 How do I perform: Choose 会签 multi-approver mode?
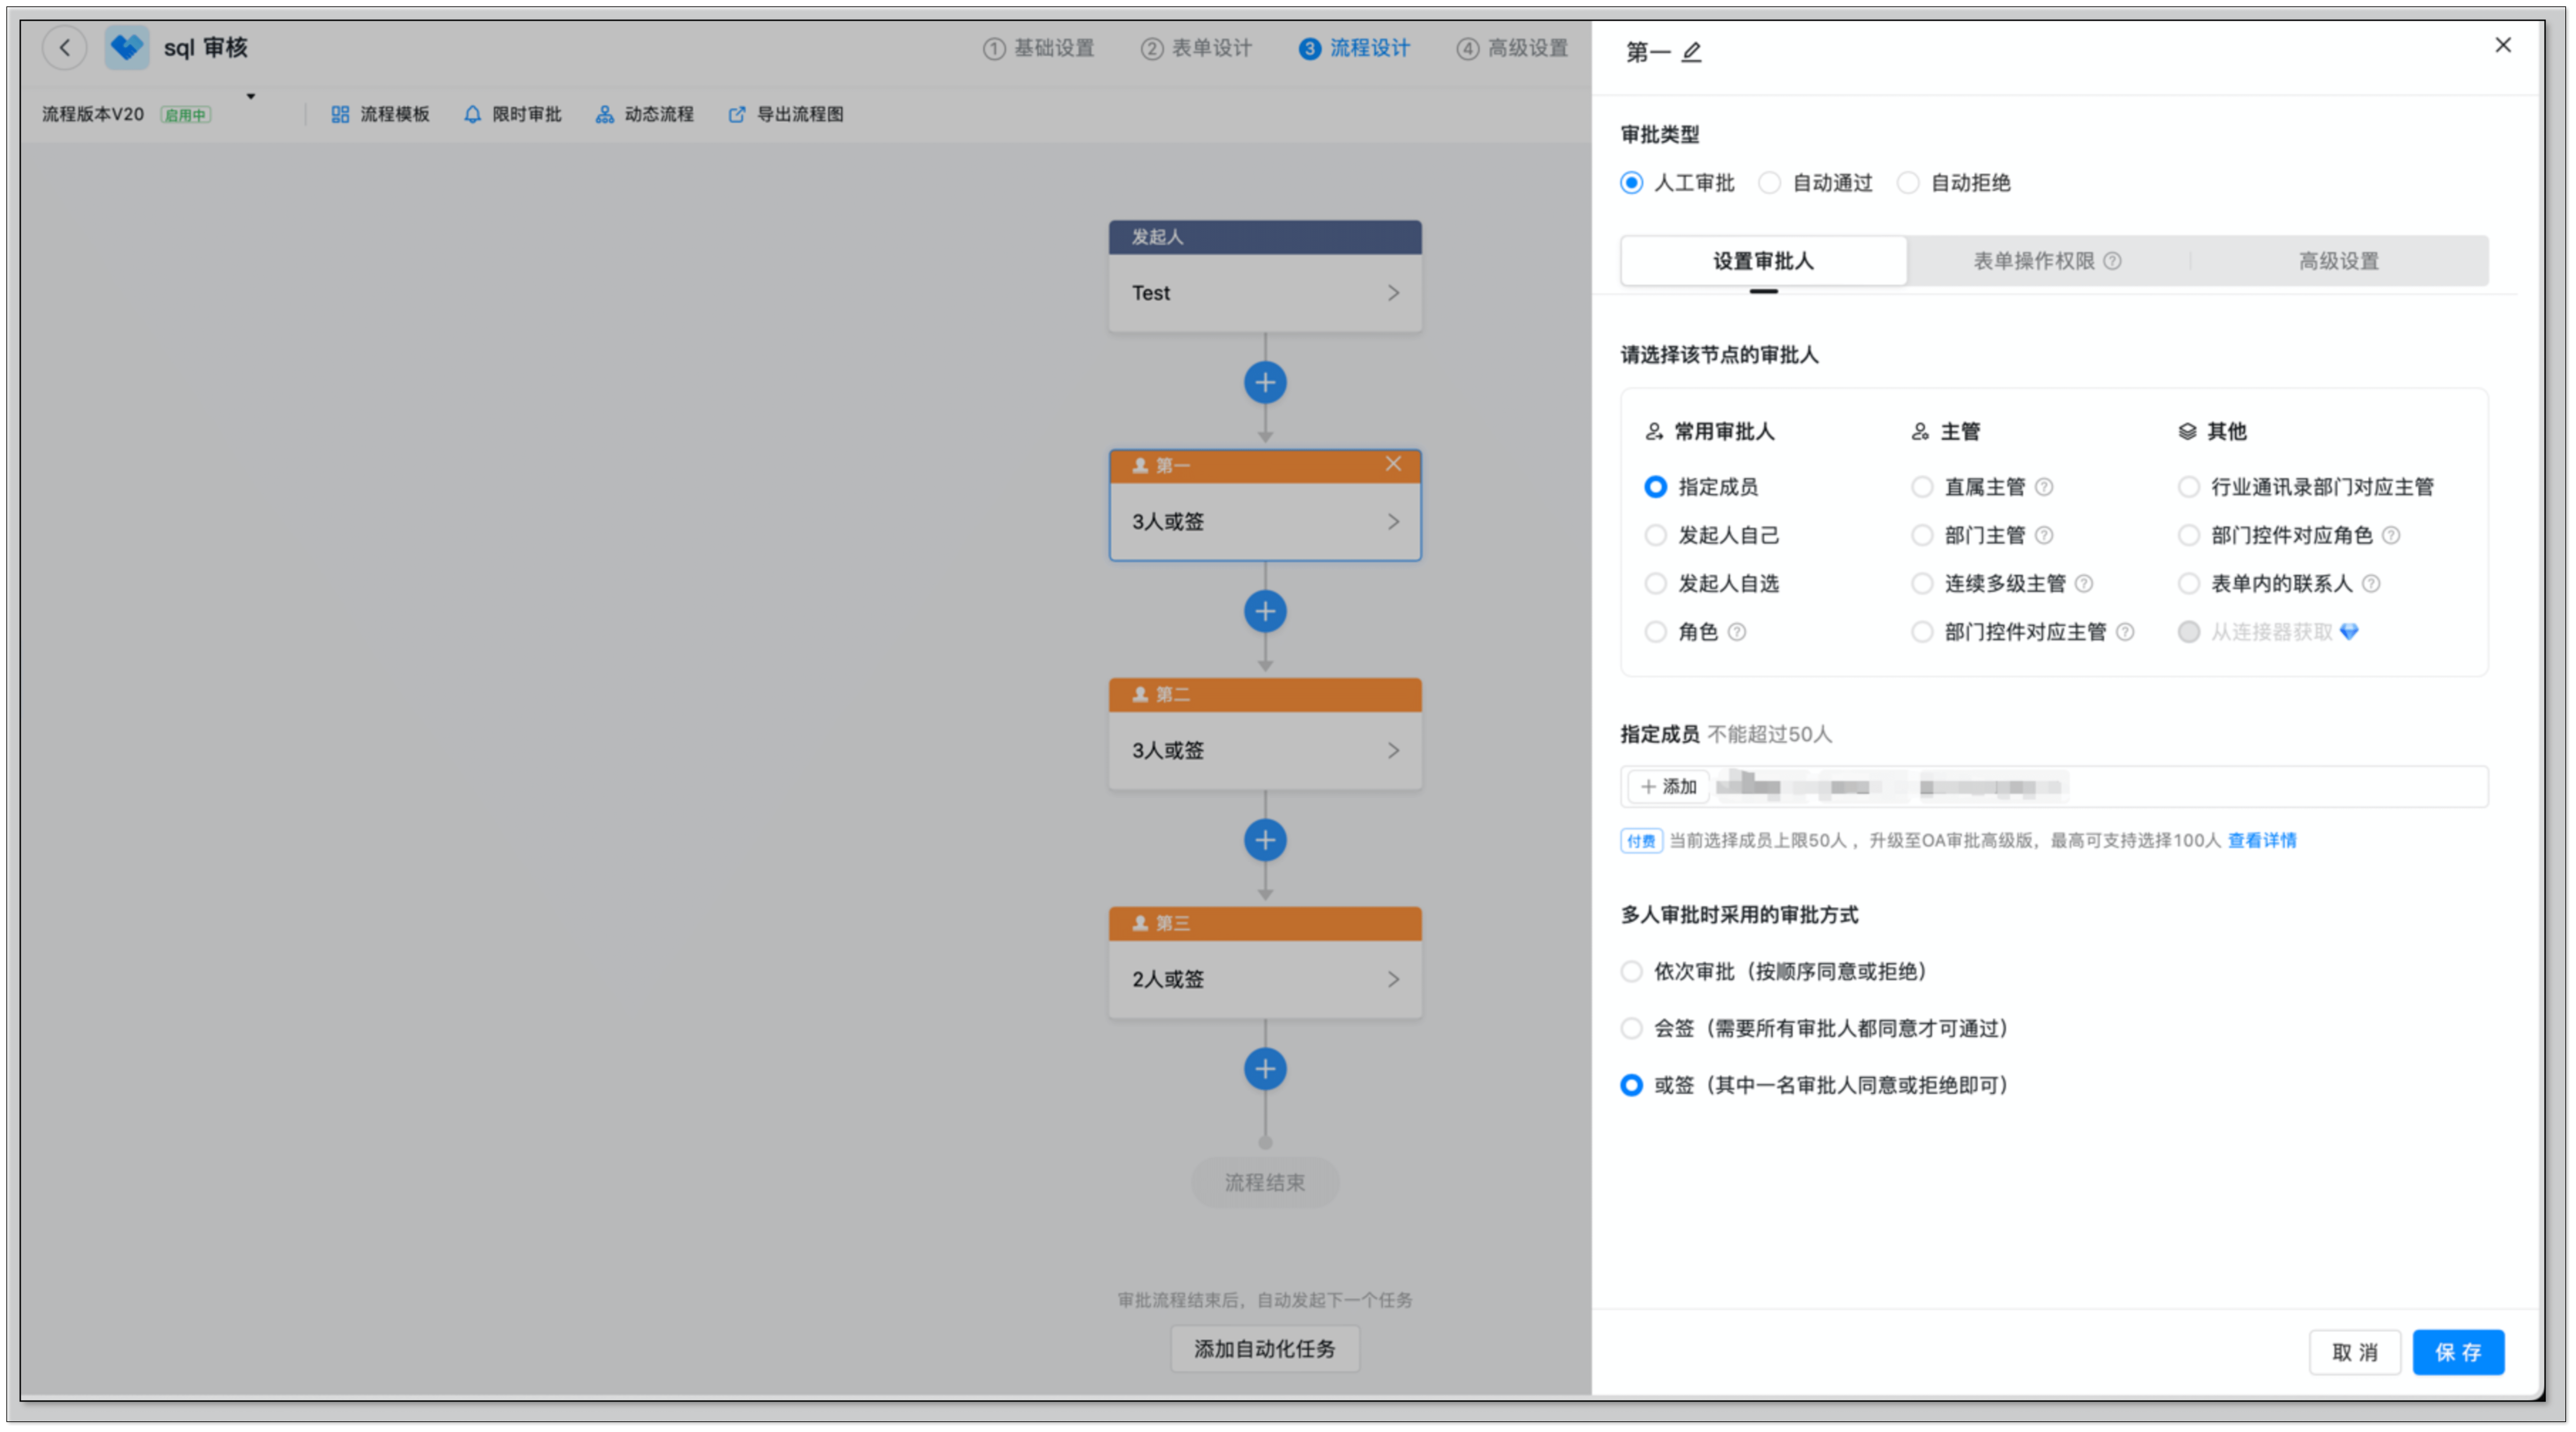point(1632,1028)
